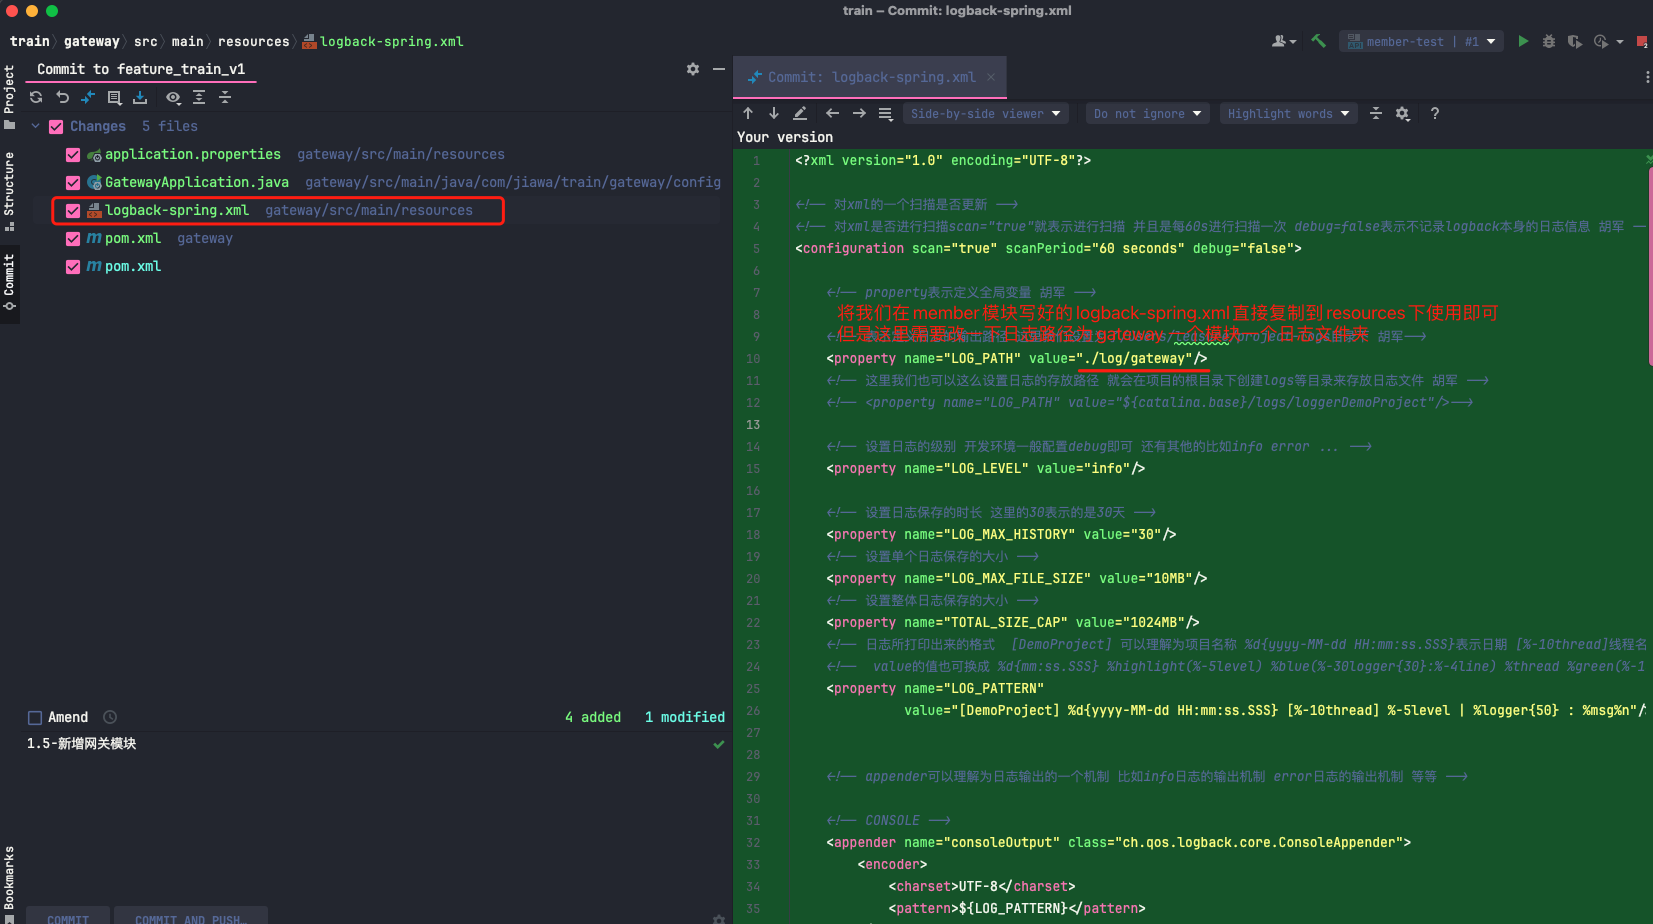Open the Side-by-side viewer dropdown

pos(985,113)
